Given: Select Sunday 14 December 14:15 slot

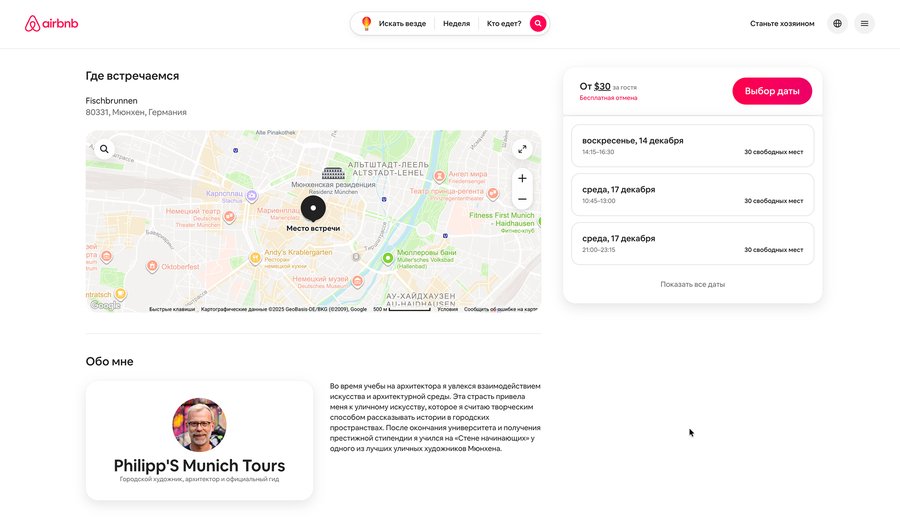Looking at the screenshot, I should click(x=692, y=146).
